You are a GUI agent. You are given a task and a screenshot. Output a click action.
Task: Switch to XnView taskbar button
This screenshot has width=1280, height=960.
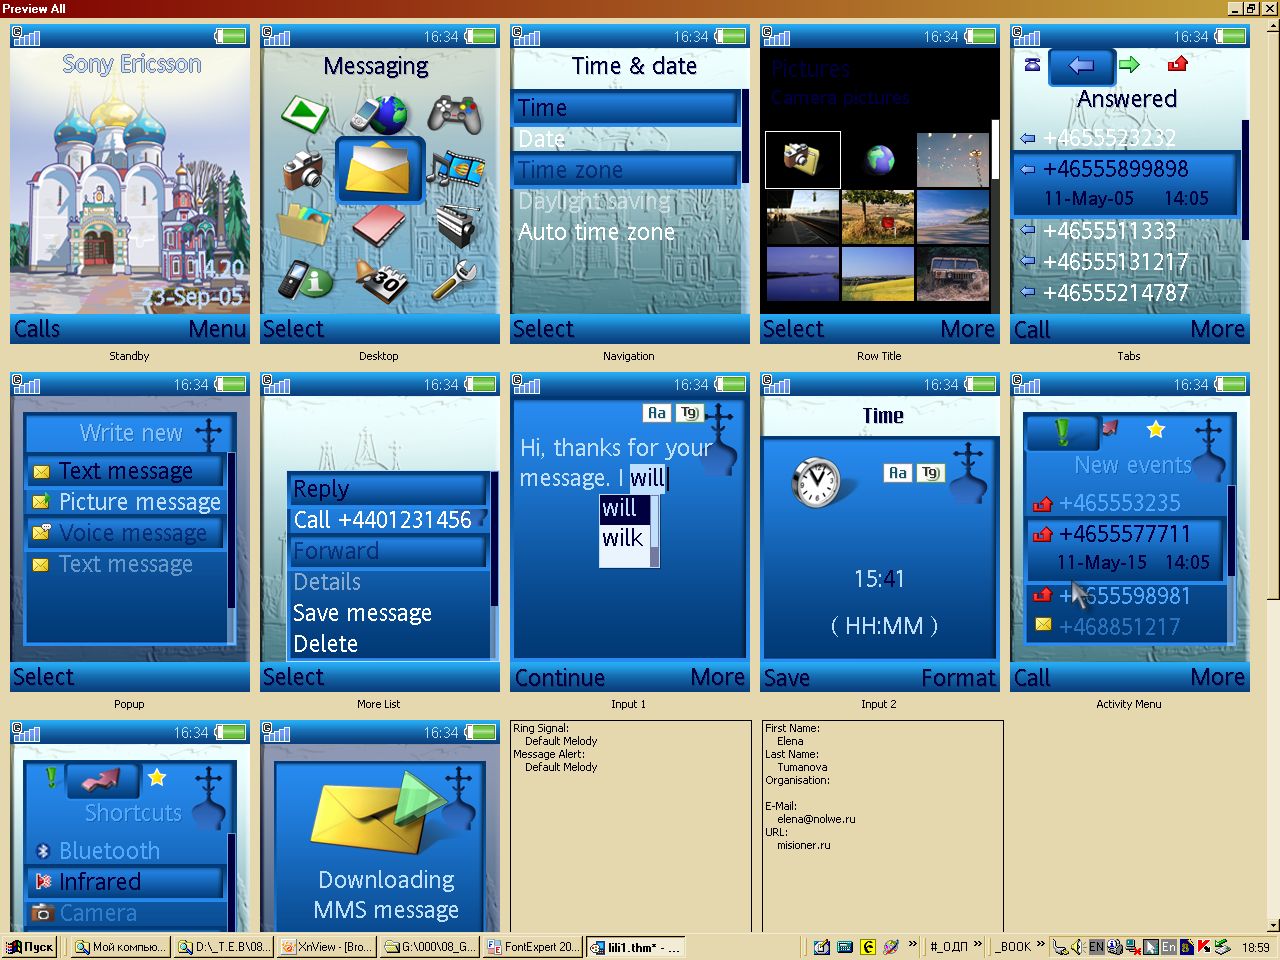(x=326, y=947)
